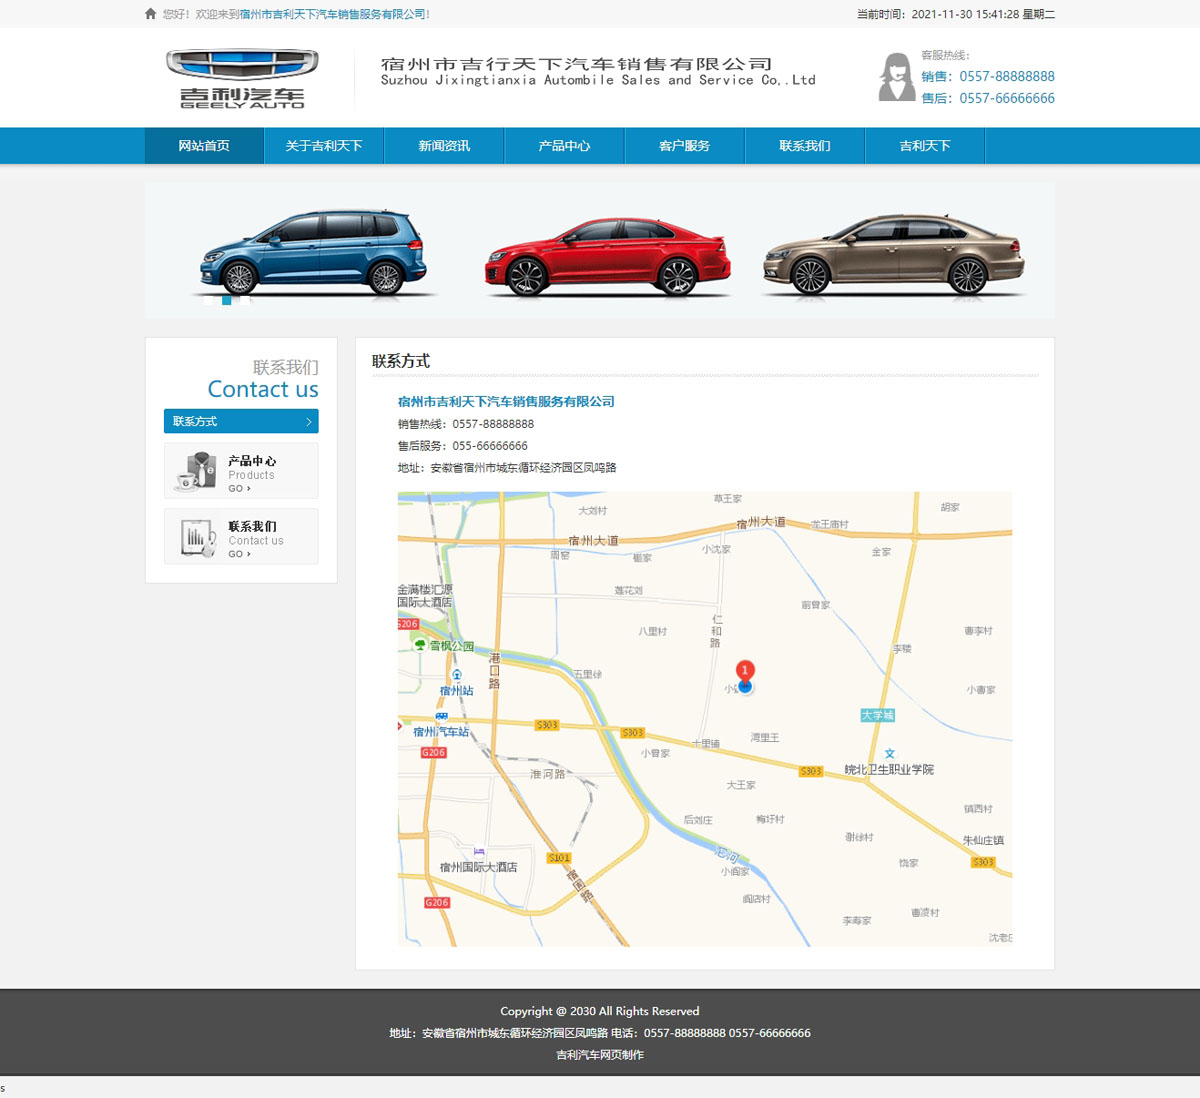The image size is (1200, 1098).
Task: Click the 地址 address line in contact details
Action: coord(507,468)
